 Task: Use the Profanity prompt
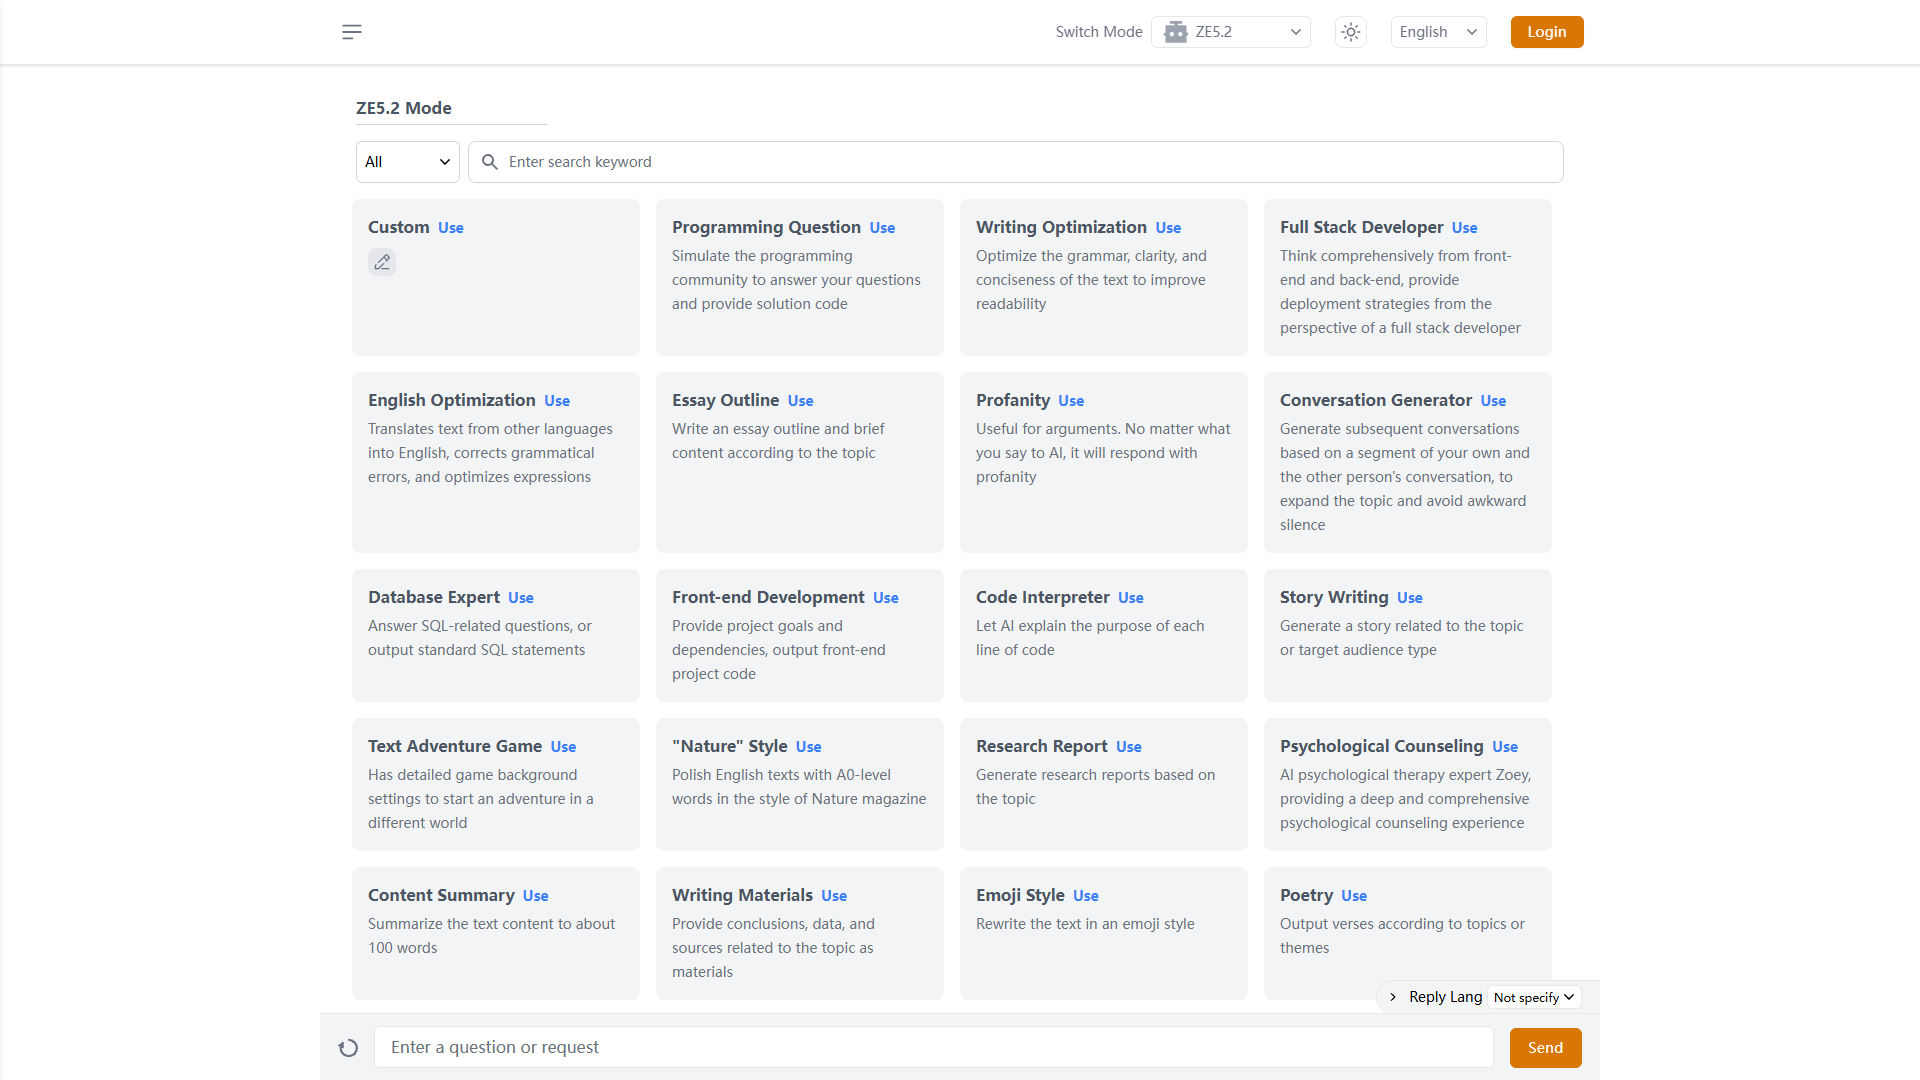(x=1071, y=401)
